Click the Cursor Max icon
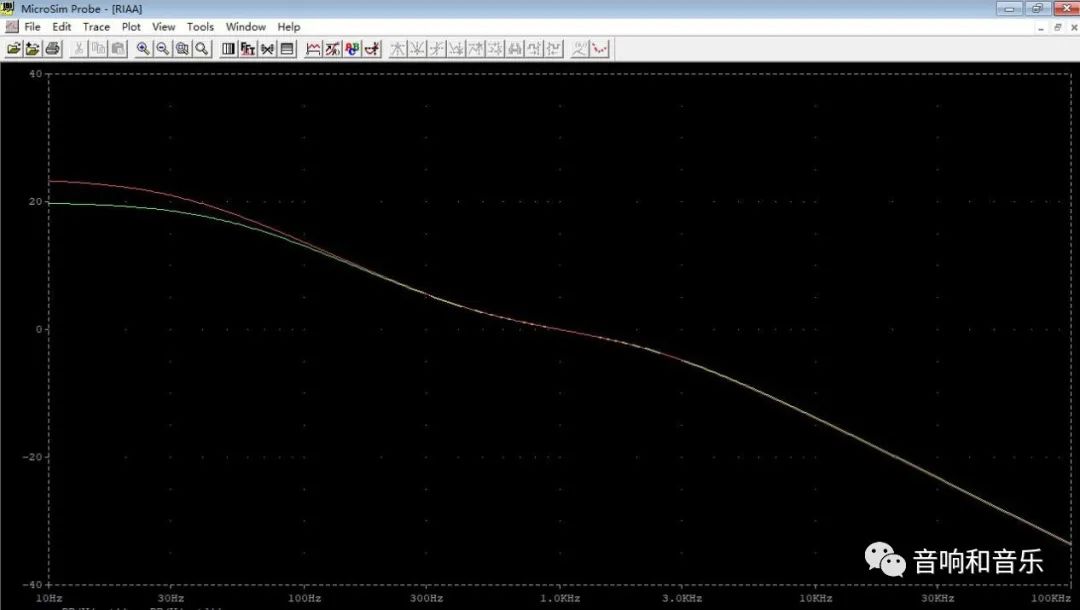Screen dimensions: 1080x610 click(x=475, y=49)
